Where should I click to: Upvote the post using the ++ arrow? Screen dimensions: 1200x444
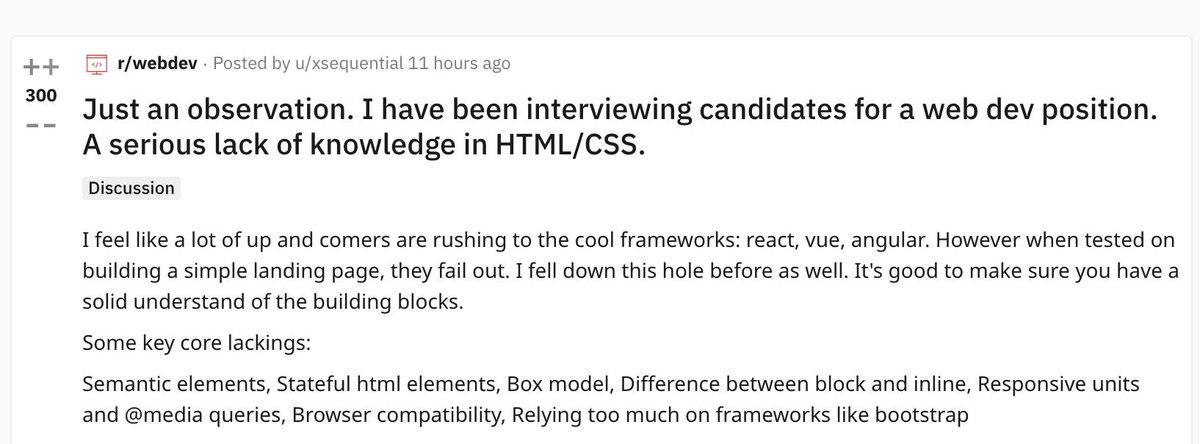pyautogui.click(x=41, y=67)
